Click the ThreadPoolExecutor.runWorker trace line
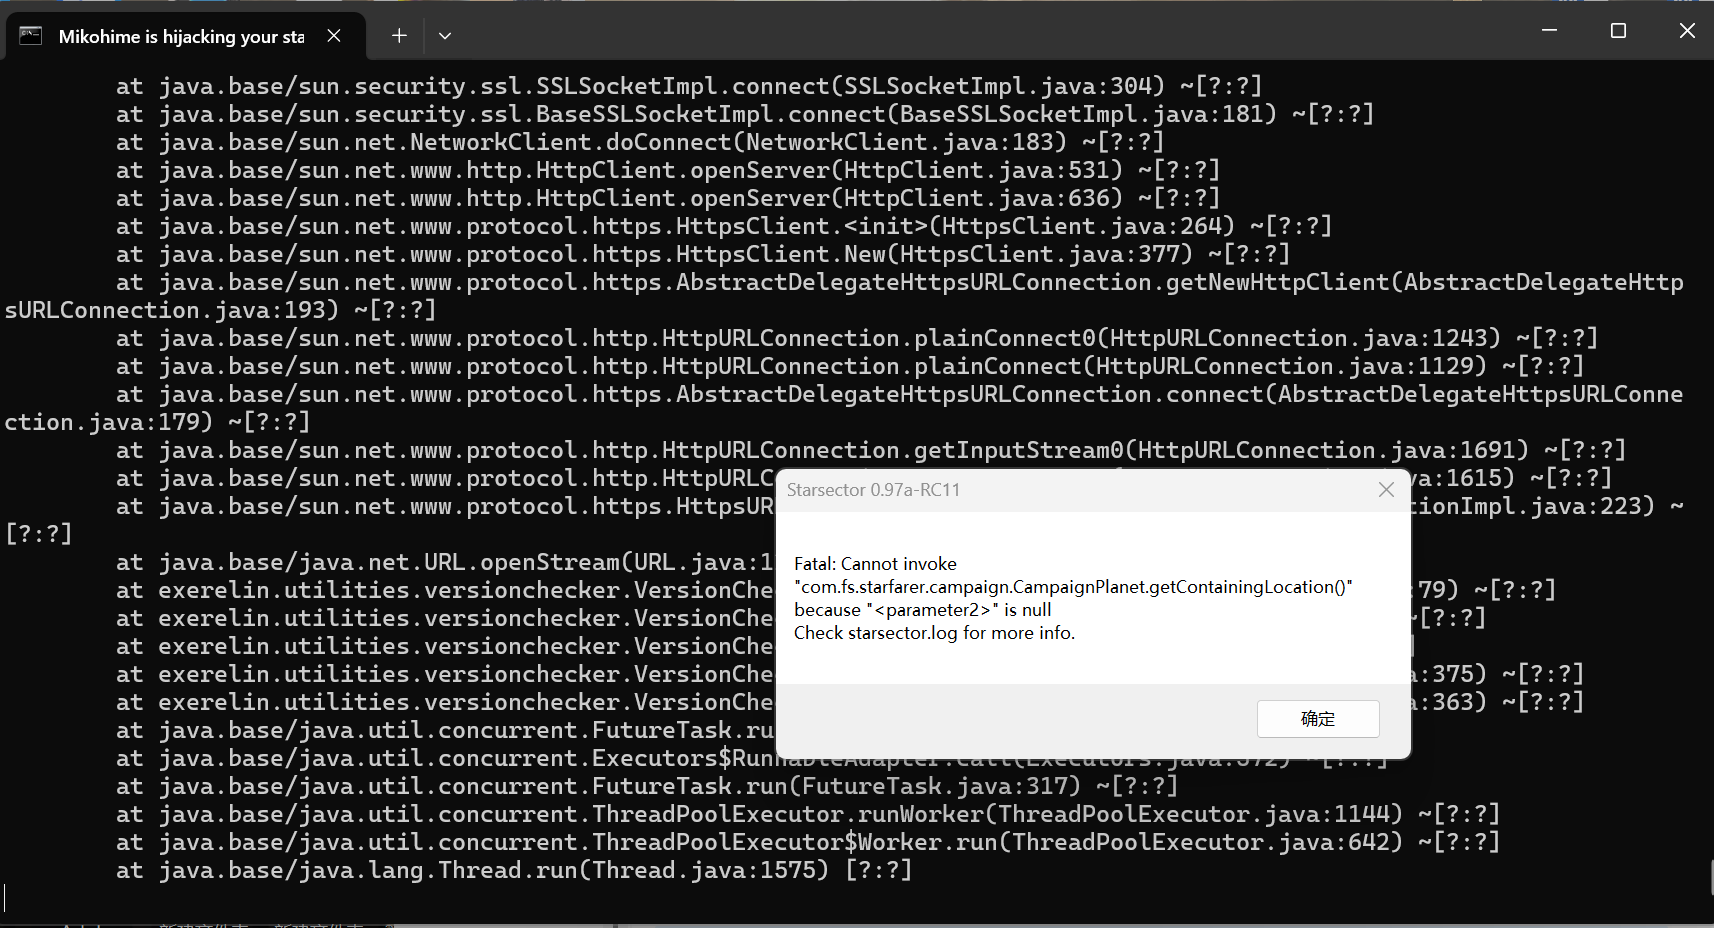 point(808,814)
